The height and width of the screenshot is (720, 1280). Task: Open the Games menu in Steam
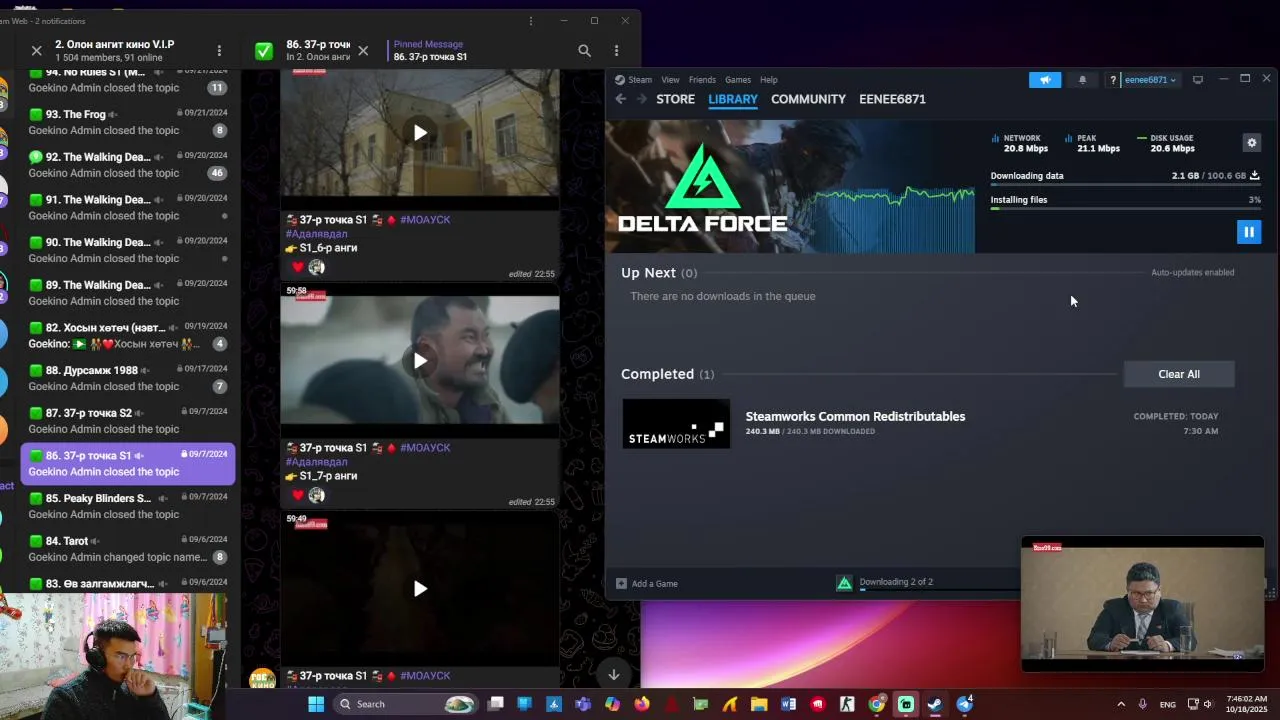tap(738, 80)
